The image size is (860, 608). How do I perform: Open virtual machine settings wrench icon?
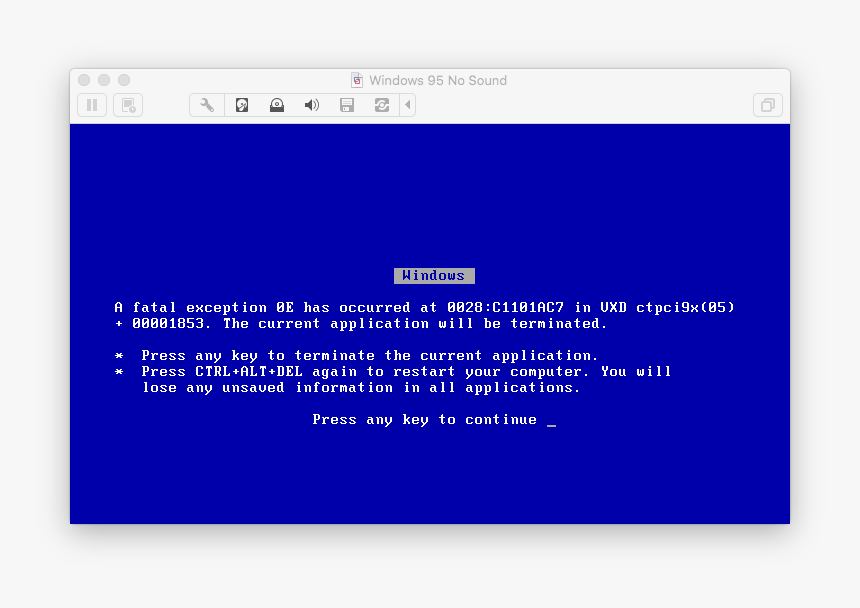[x=207, y=105]
